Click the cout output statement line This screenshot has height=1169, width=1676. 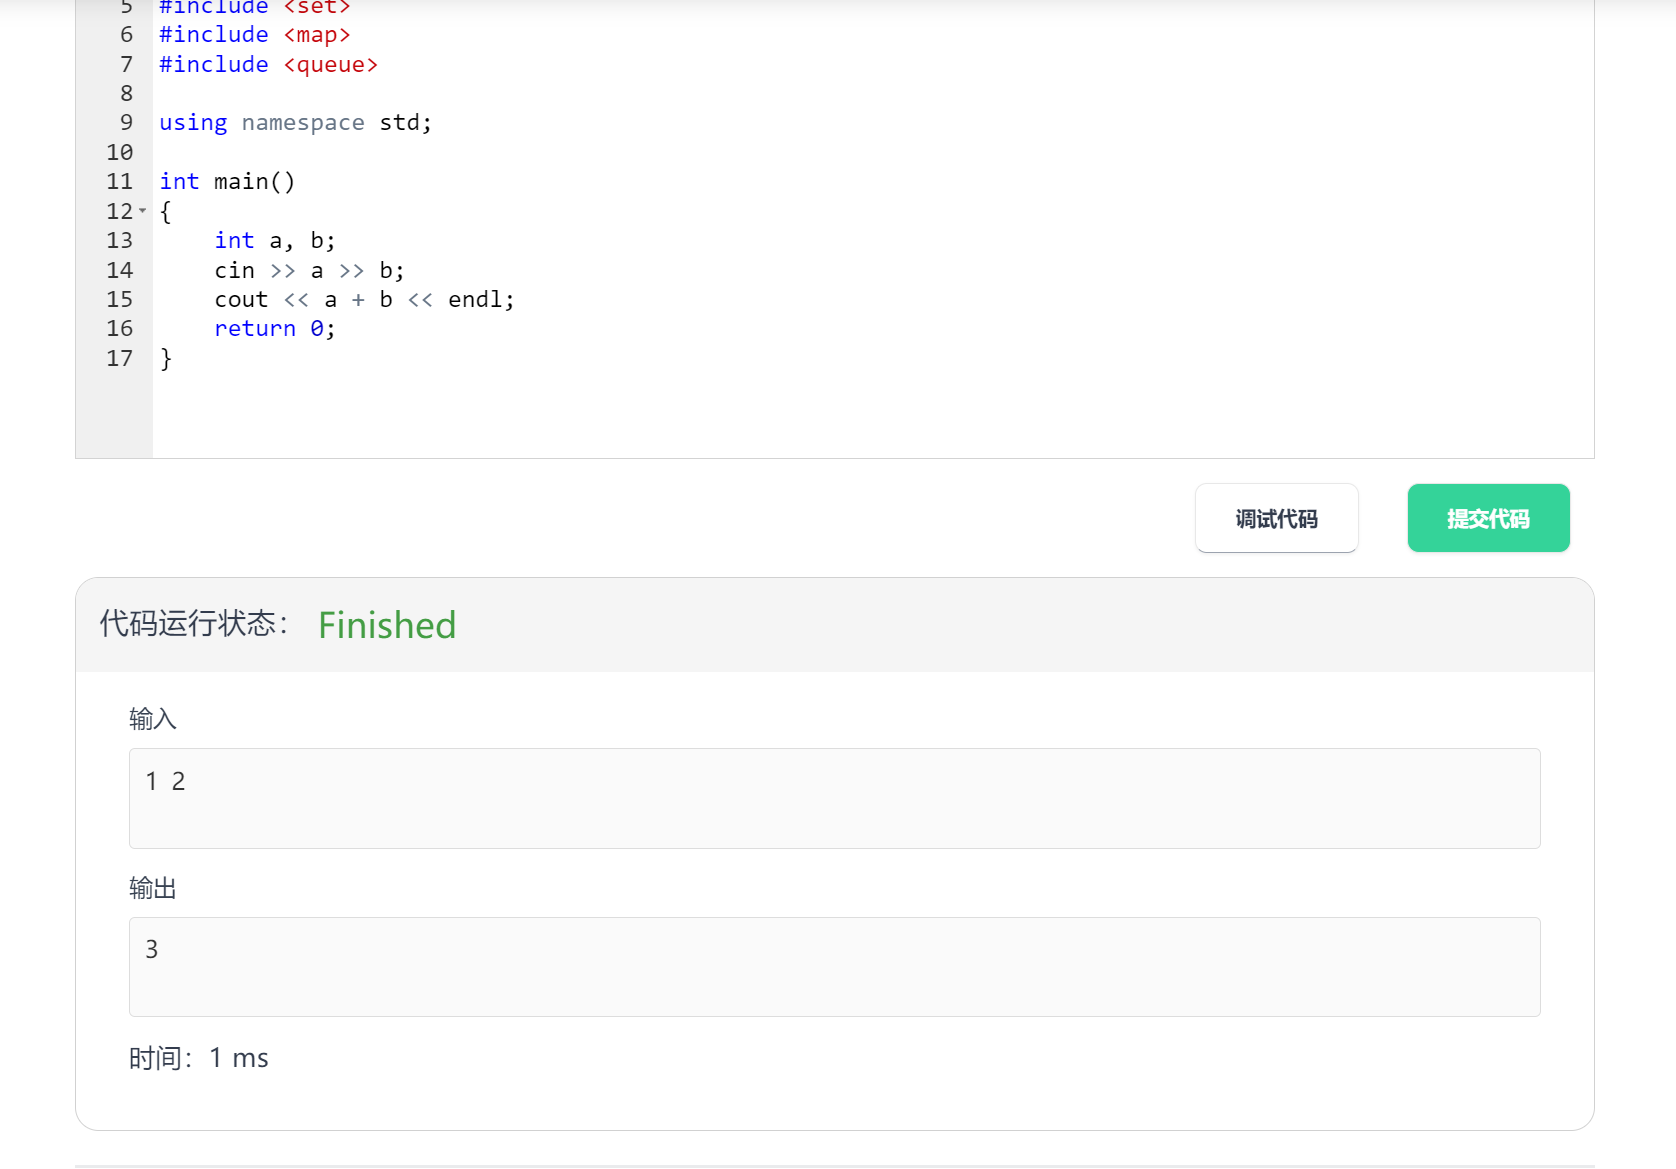click(x=363, y=299)
